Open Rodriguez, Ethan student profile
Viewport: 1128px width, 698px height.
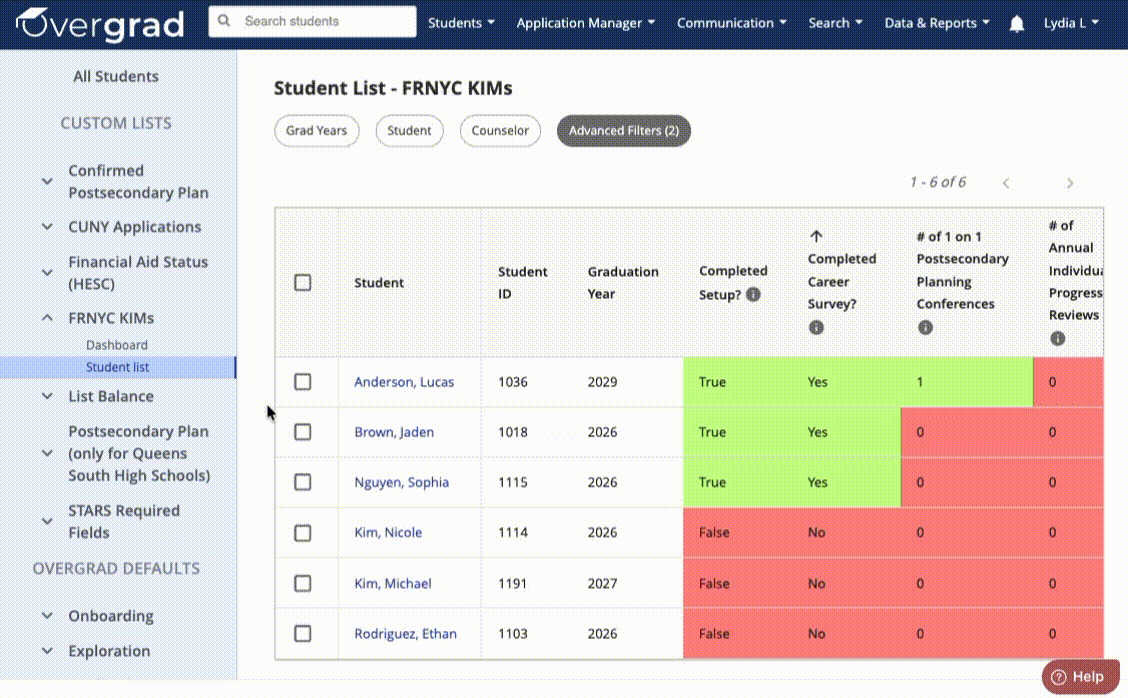tap(405, 634)
